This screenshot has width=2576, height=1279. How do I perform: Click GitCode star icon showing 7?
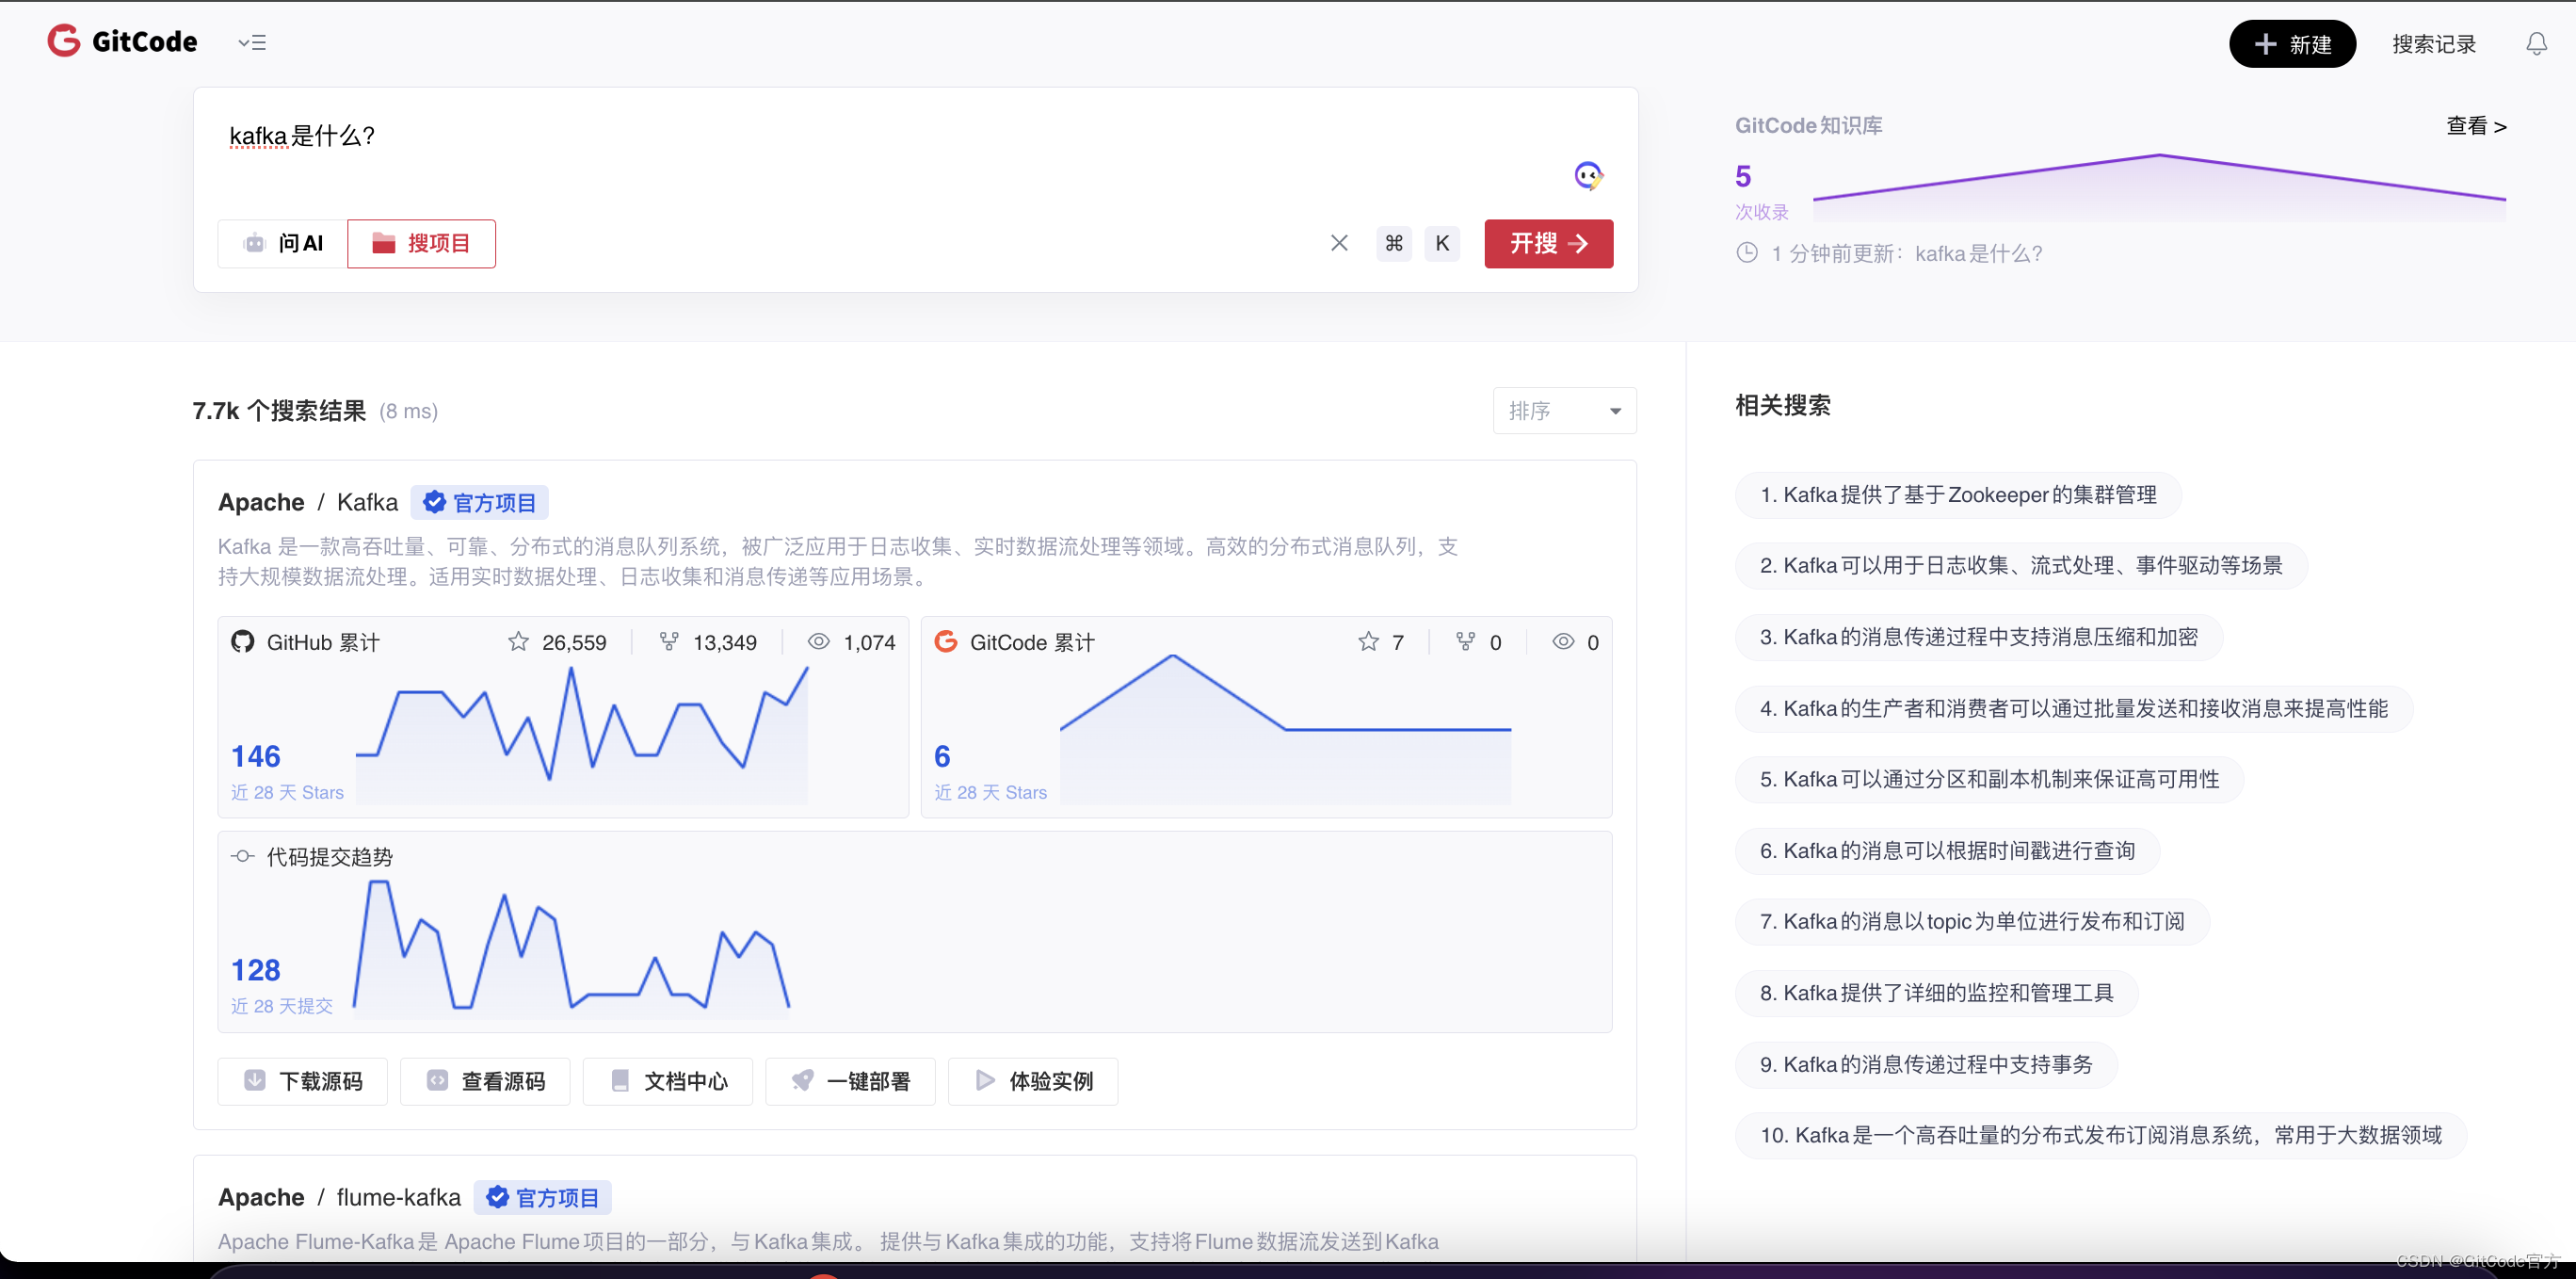point(1368,642)
